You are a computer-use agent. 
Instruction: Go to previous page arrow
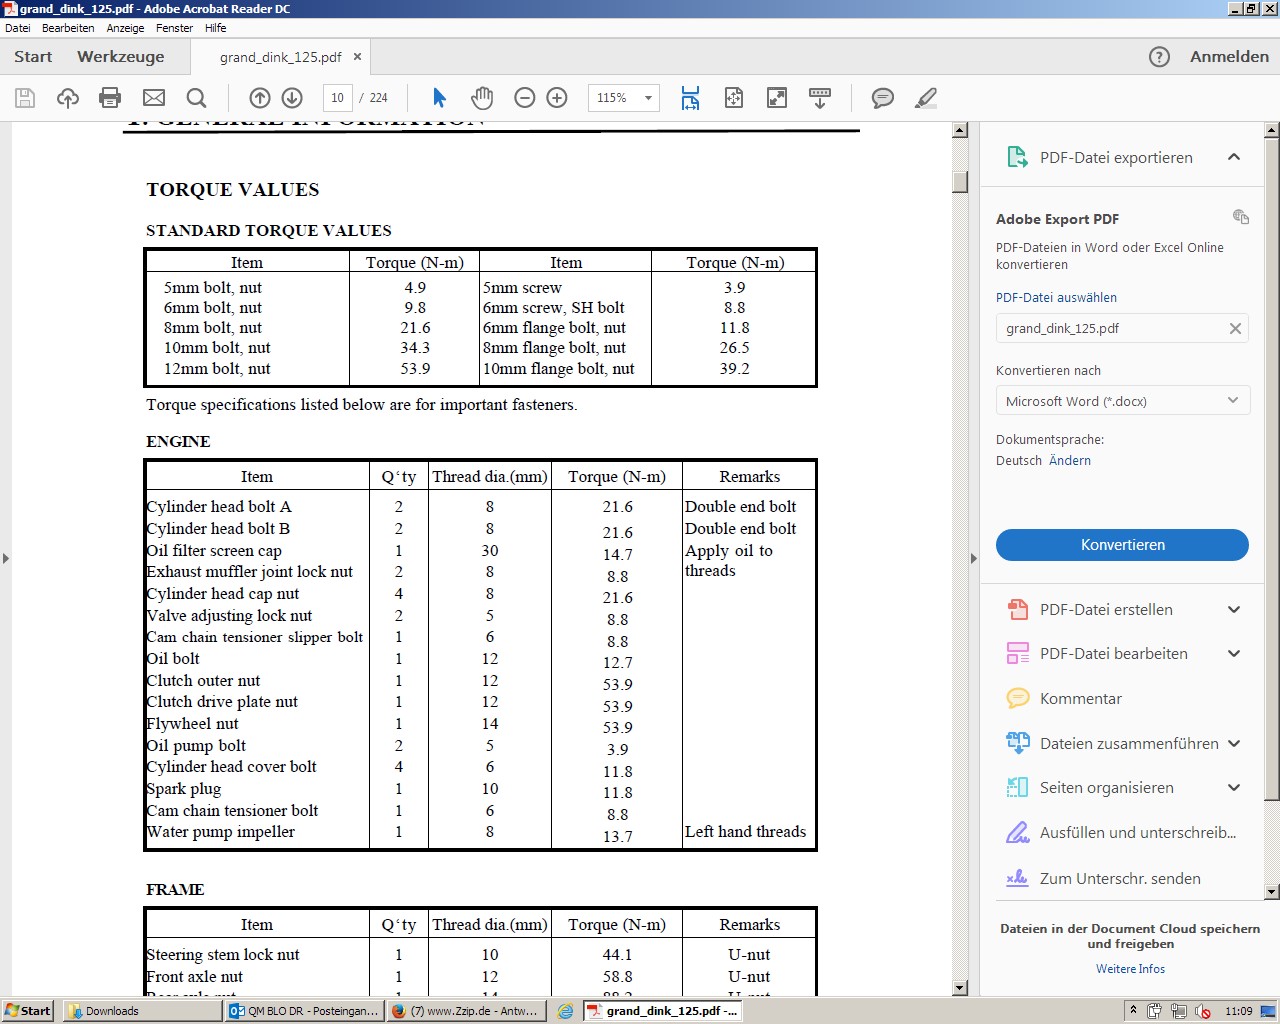(260, 98)
